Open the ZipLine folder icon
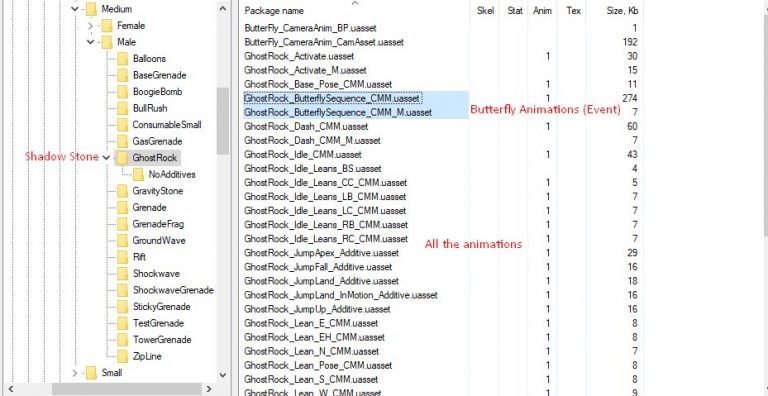The height and width of the screenshot is (396, 768). click(122, 356)
